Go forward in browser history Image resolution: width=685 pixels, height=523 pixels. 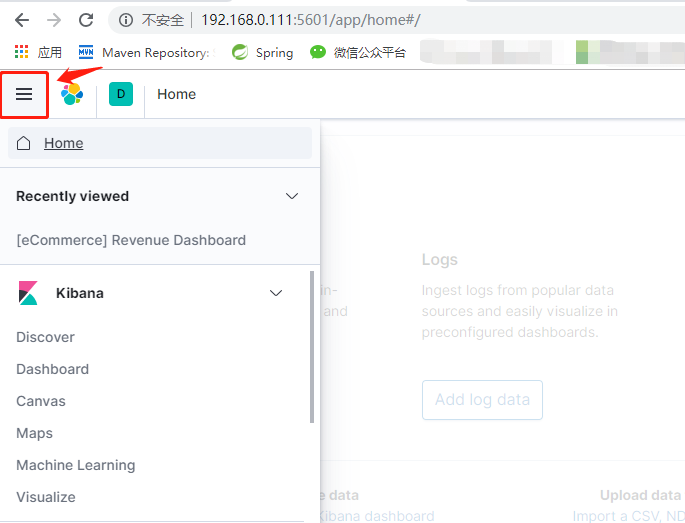(x=54, y=20)
